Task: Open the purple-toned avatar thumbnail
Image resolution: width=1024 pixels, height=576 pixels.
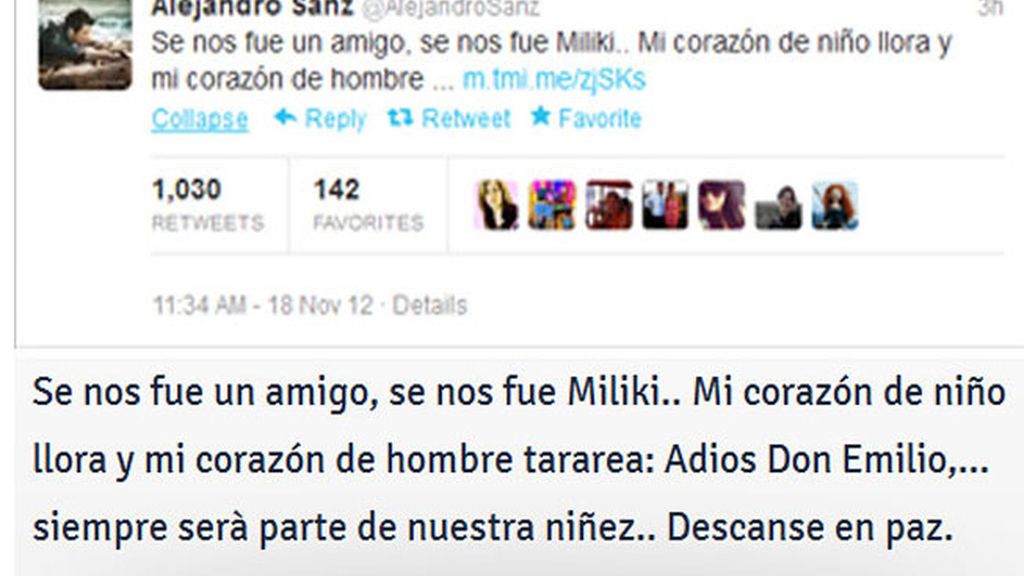Action: coord(722,205)
